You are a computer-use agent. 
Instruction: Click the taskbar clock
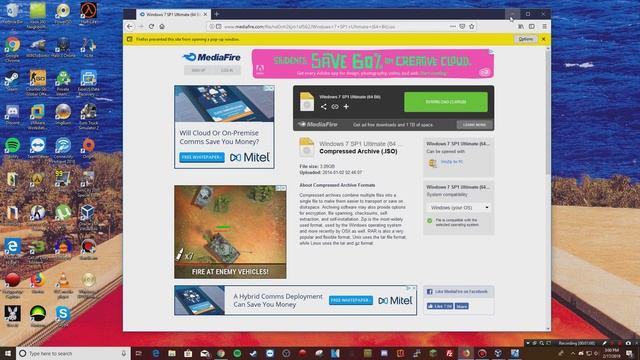pos(611,353)
